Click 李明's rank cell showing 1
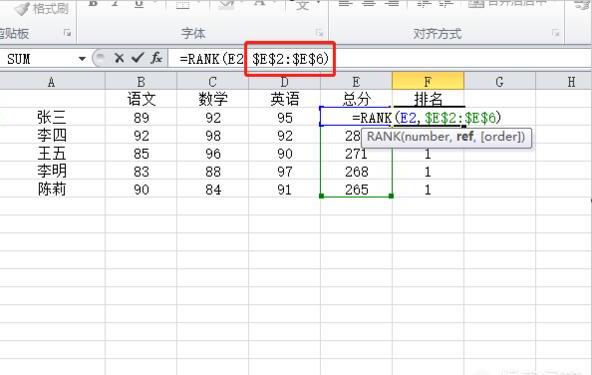Screen dimensions: 592x375 coord(428,171)
